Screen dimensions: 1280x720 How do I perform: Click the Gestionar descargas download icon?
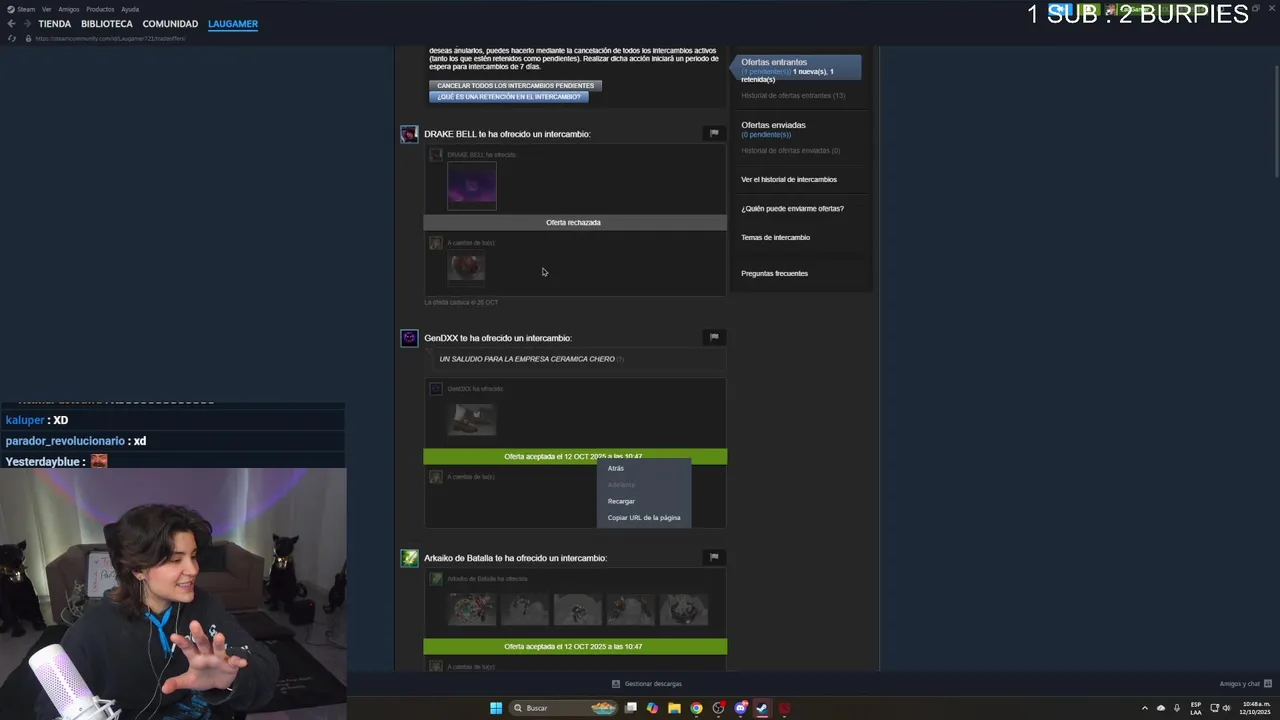point(616,684)
